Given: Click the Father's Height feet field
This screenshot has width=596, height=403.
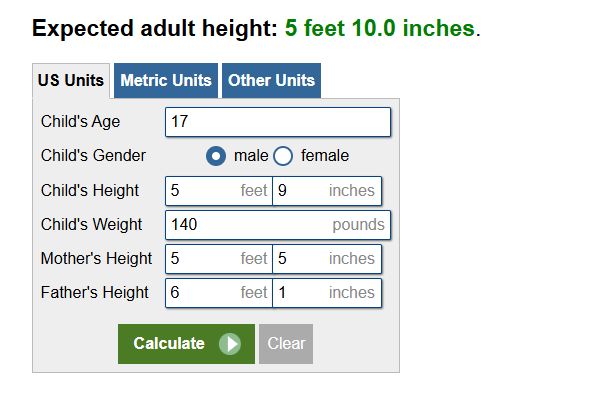Looking at the screenshot, I should coord(219,293).
